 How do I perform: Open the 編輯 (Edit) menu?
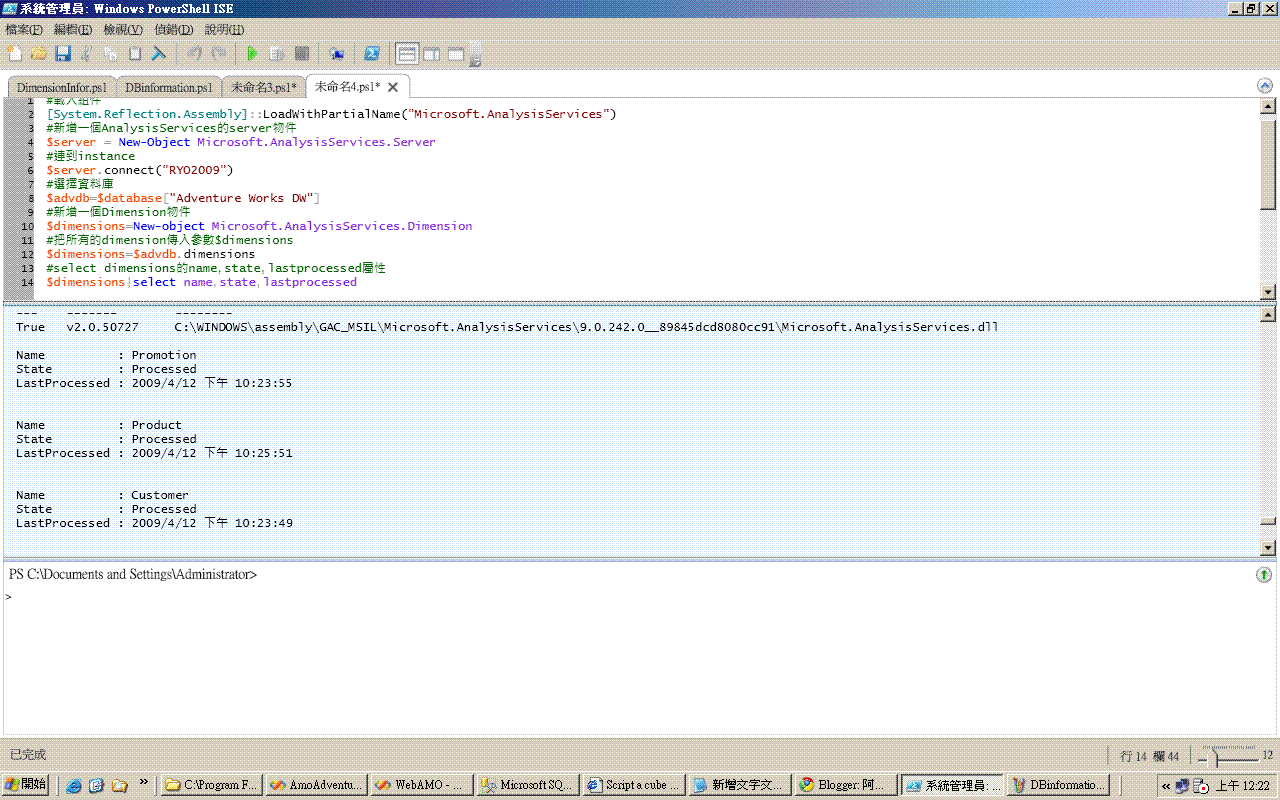(72, 30)
